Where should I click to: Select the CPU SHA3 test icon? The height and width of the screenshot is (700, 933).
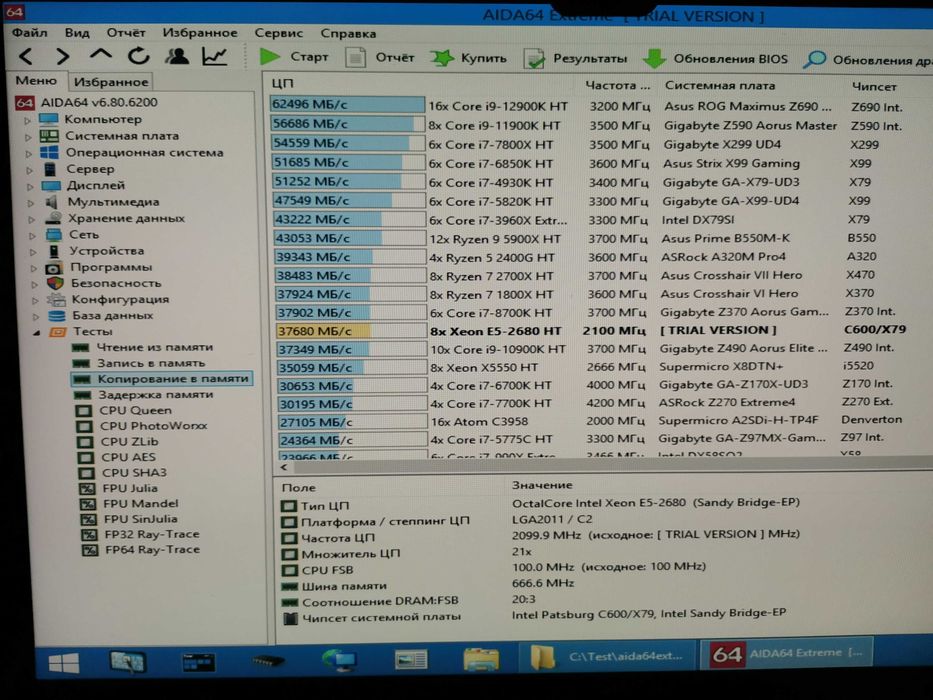pos(87,473)
